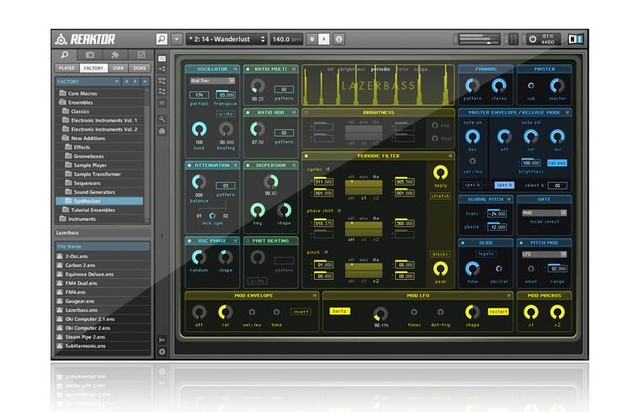Click the Panning stereo knob
This screenshot has width=638, height=412.
point(498,86)
